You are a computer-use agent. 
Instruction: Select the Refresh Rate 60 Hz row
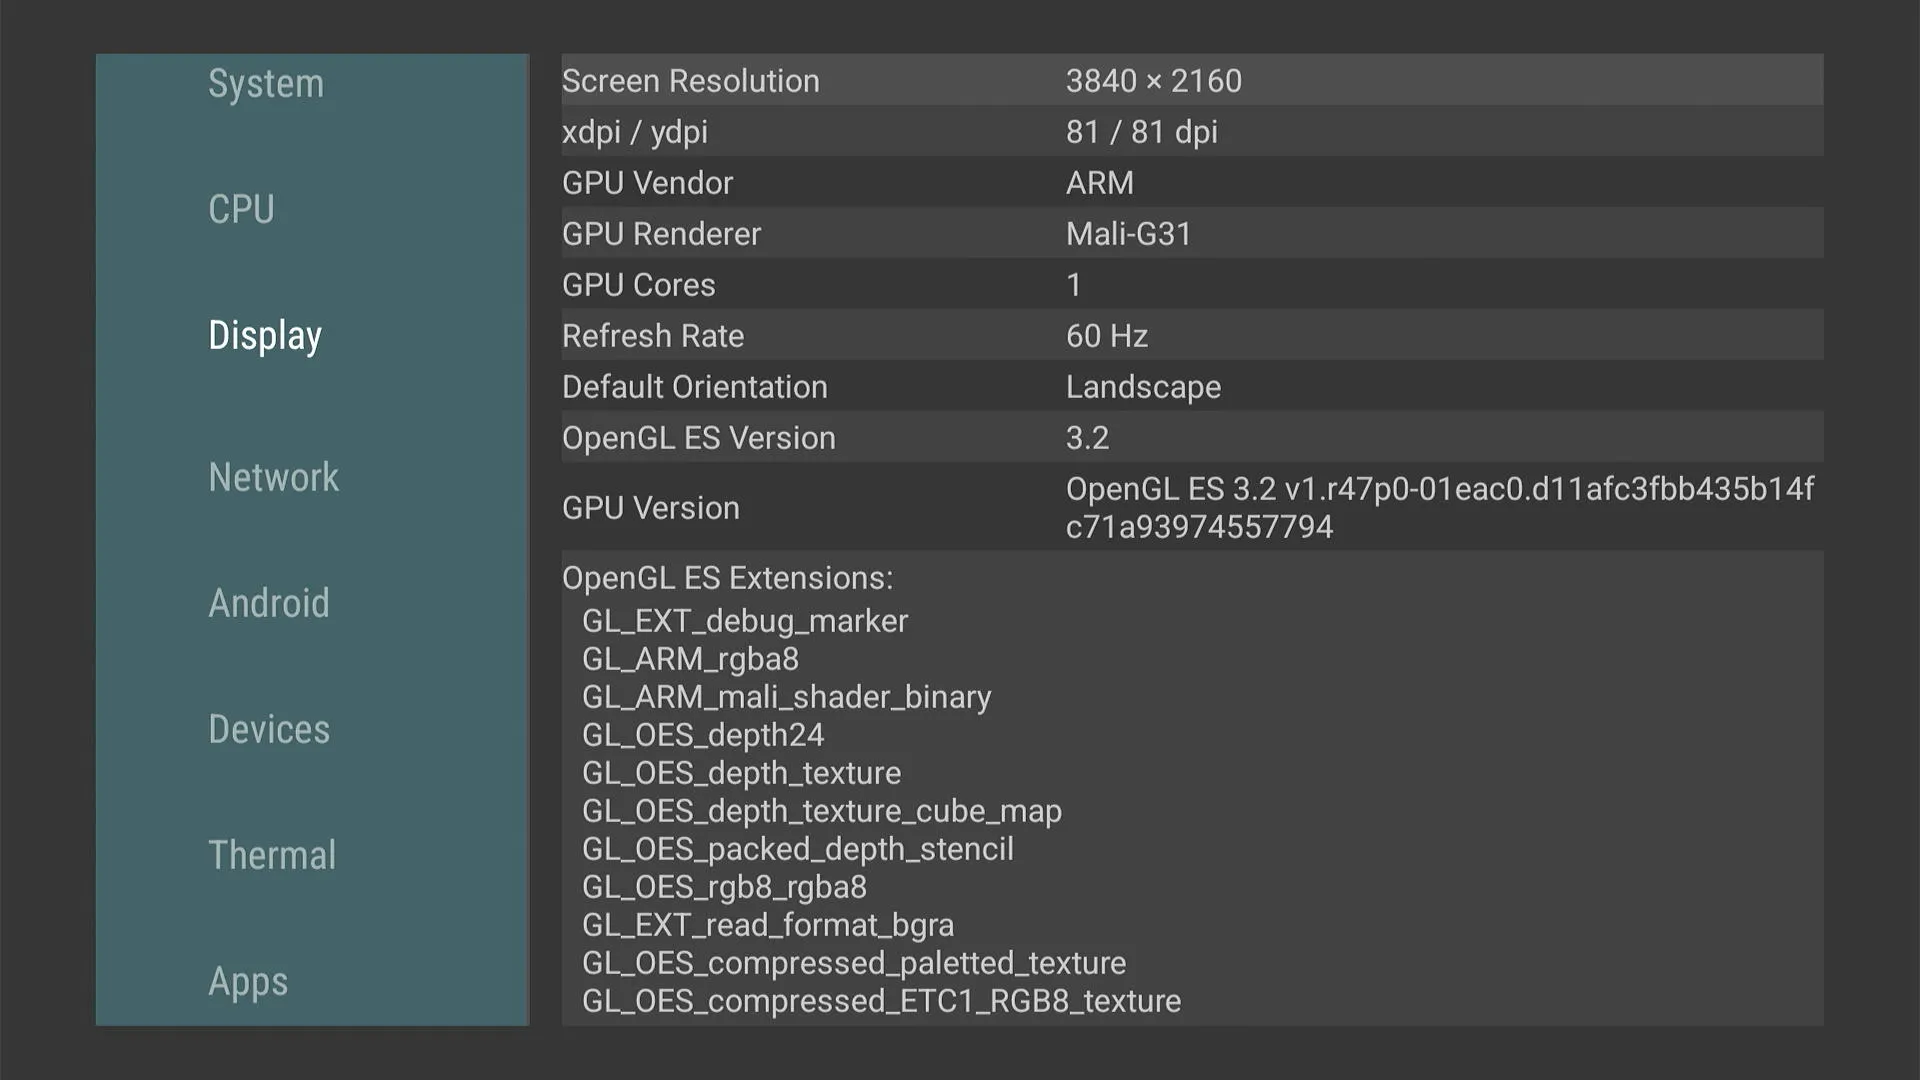click(x=1190, y=336)
